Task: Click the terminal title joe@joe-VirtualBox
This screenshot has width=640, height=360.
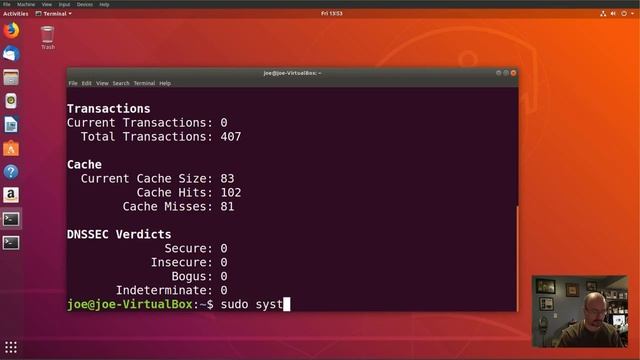Action: tap(292, 73)
